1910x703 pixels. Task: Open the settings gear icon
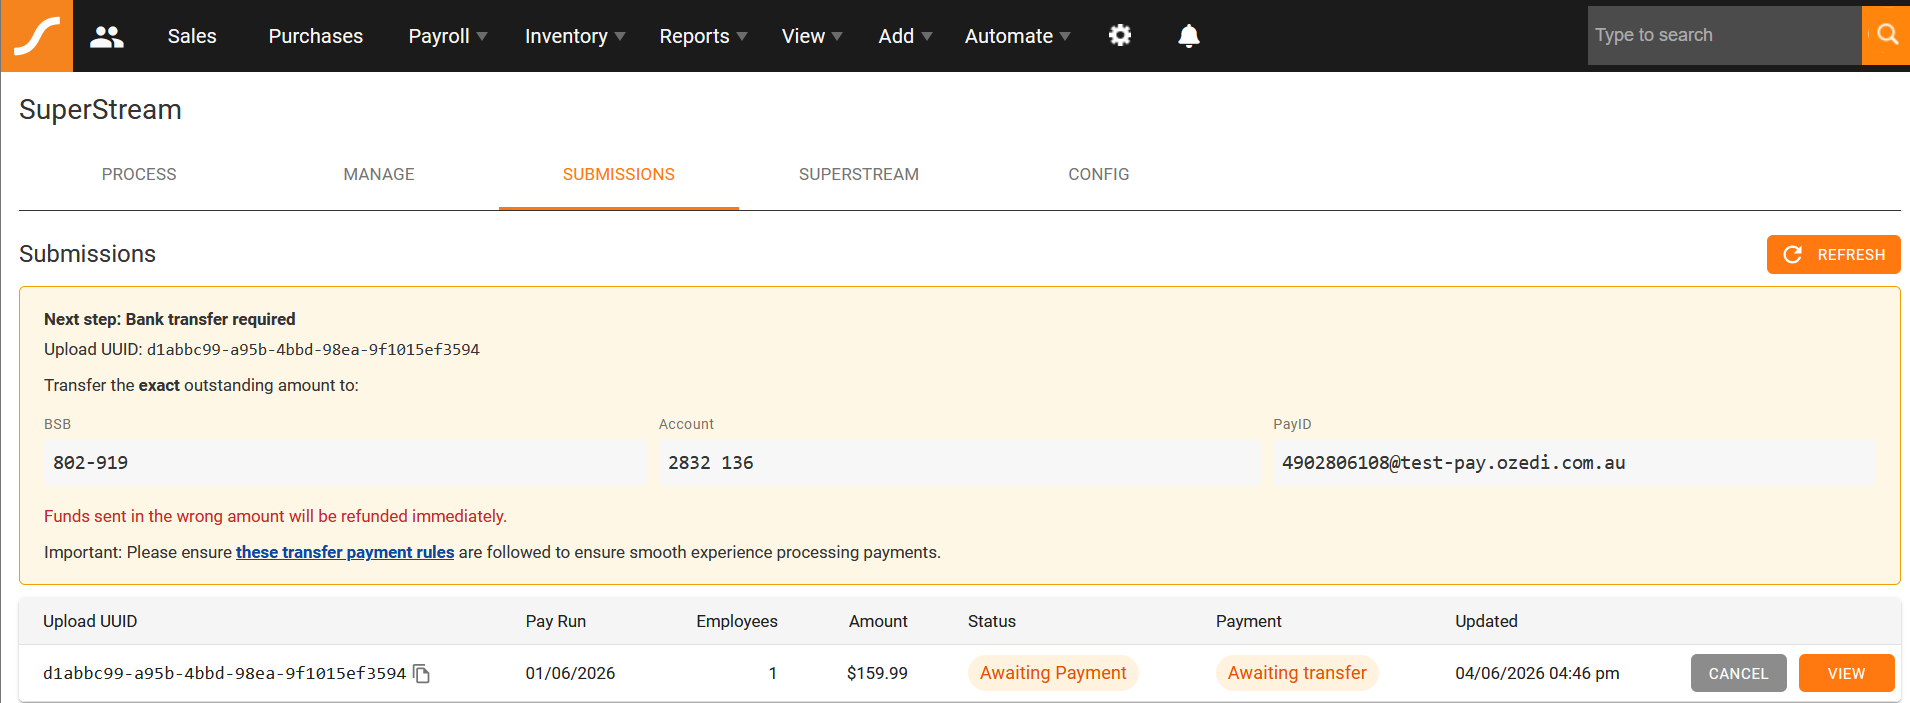(x=1120, y=36)
